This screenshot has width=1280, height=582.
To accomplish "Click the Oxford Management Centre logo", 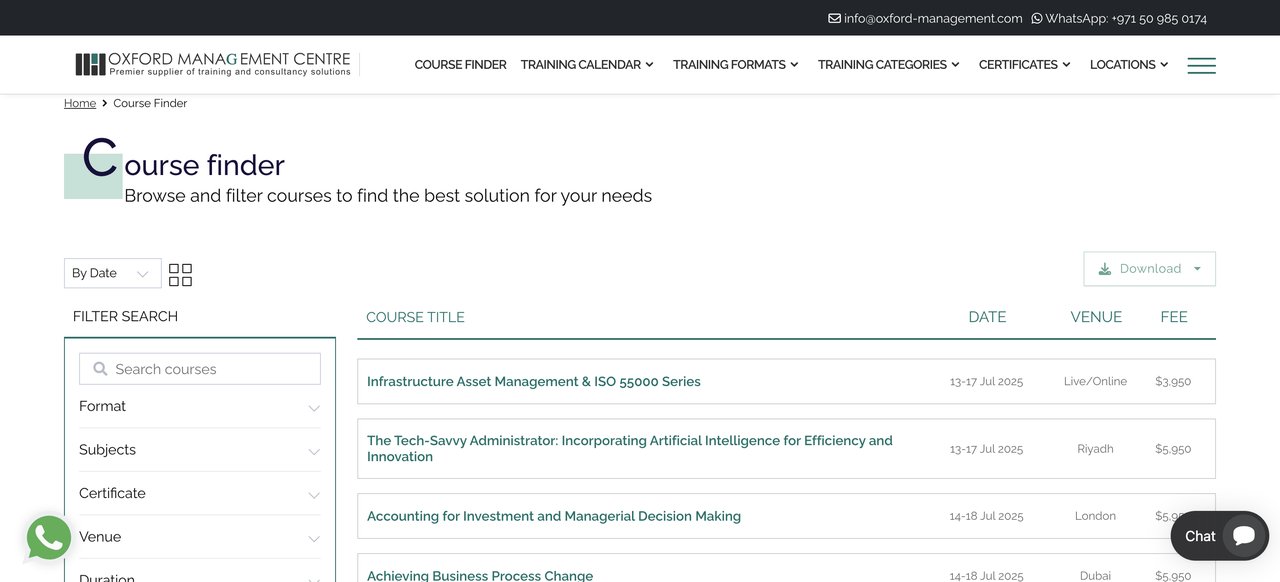I will coord(213,64).
